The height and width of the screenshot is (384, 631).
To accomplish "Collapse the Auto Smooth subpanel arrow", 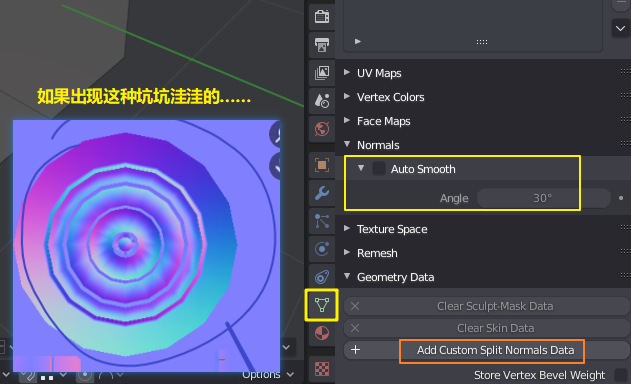I will point(361,168).
